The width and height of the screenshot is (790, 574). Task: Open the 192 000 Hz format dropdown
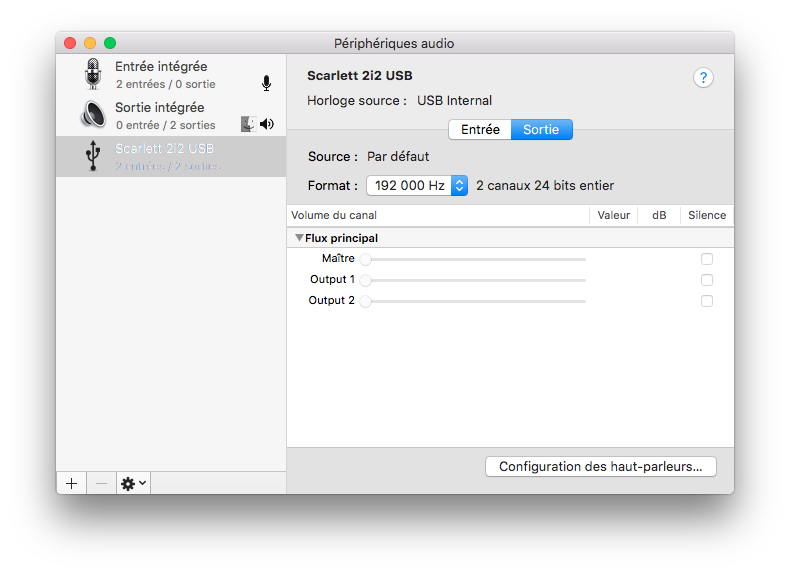point(417,185)
